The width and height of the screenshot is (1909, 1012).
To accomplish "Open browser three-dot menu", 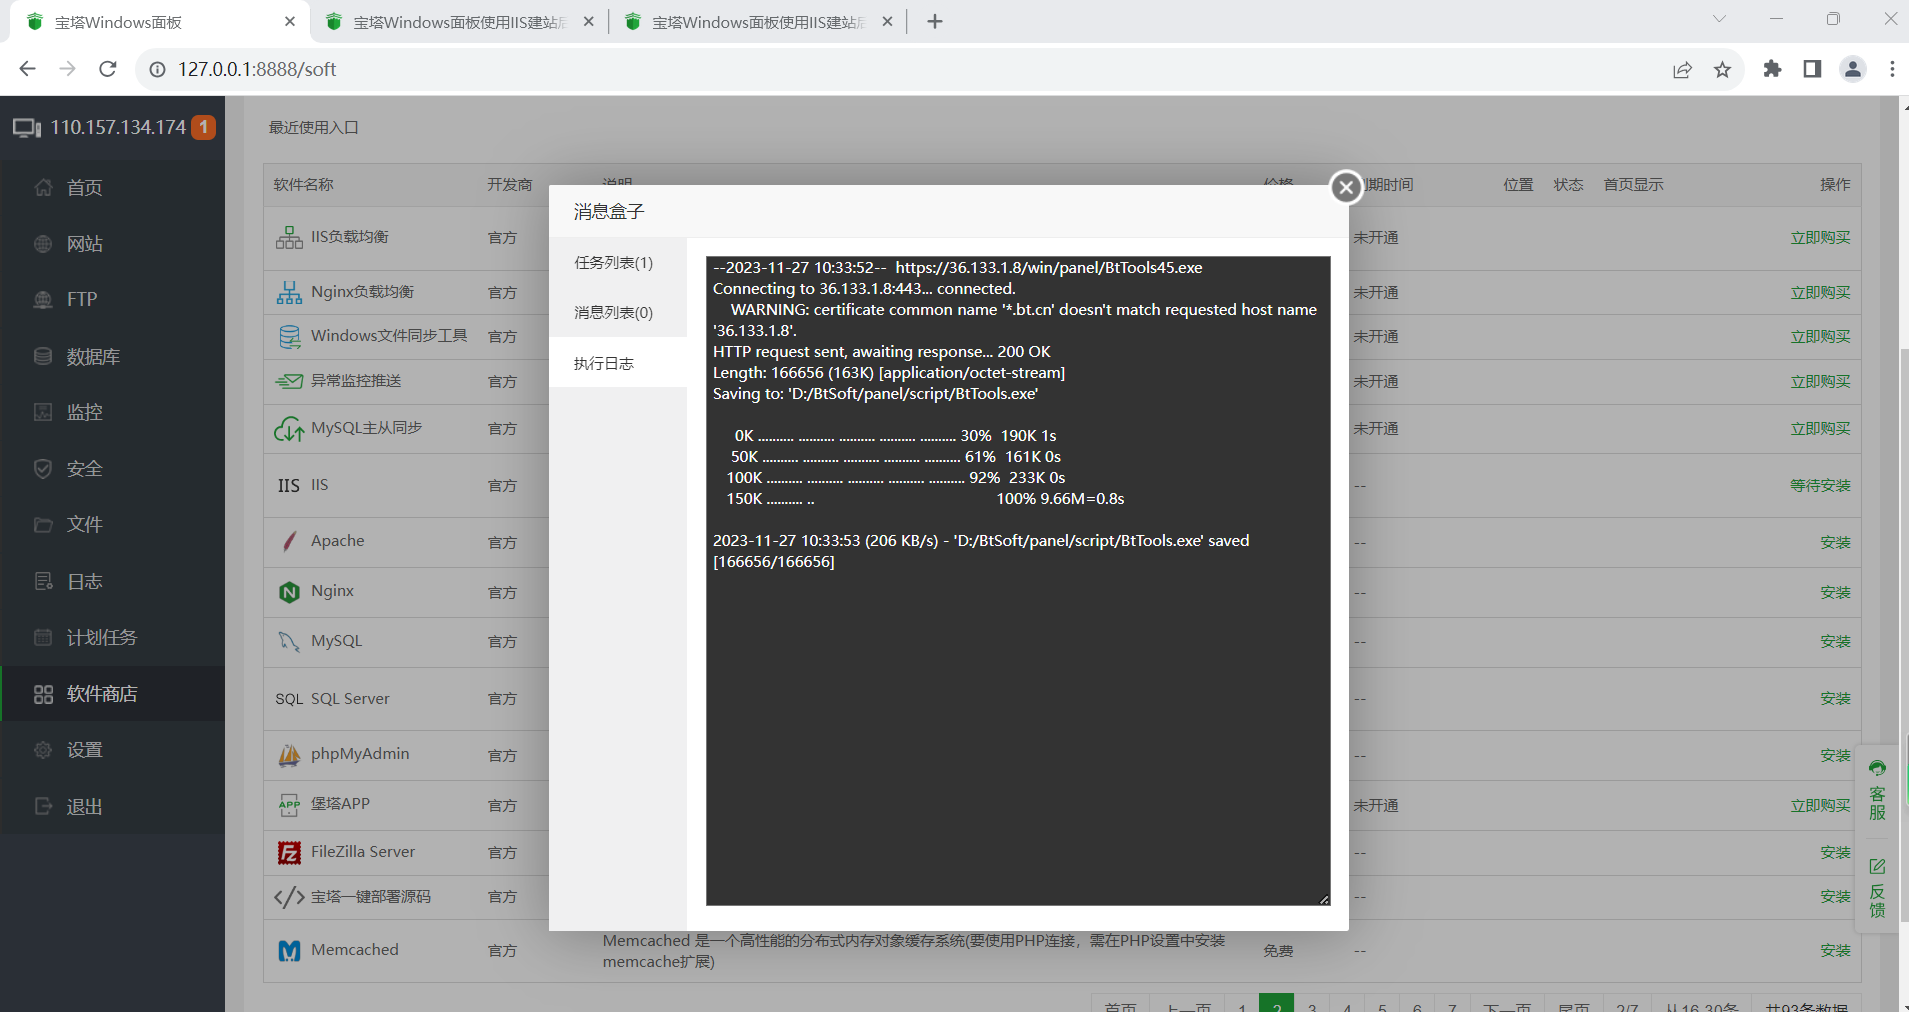I will click(1892, 69).
